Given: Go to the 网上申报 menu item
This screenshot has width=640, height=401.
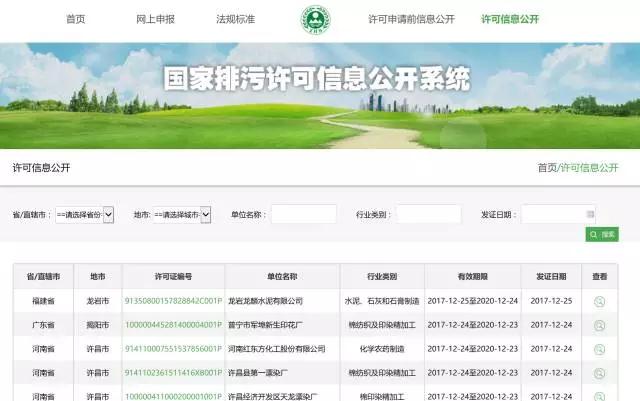Looking at the screenshot, I should pos(154,20).
